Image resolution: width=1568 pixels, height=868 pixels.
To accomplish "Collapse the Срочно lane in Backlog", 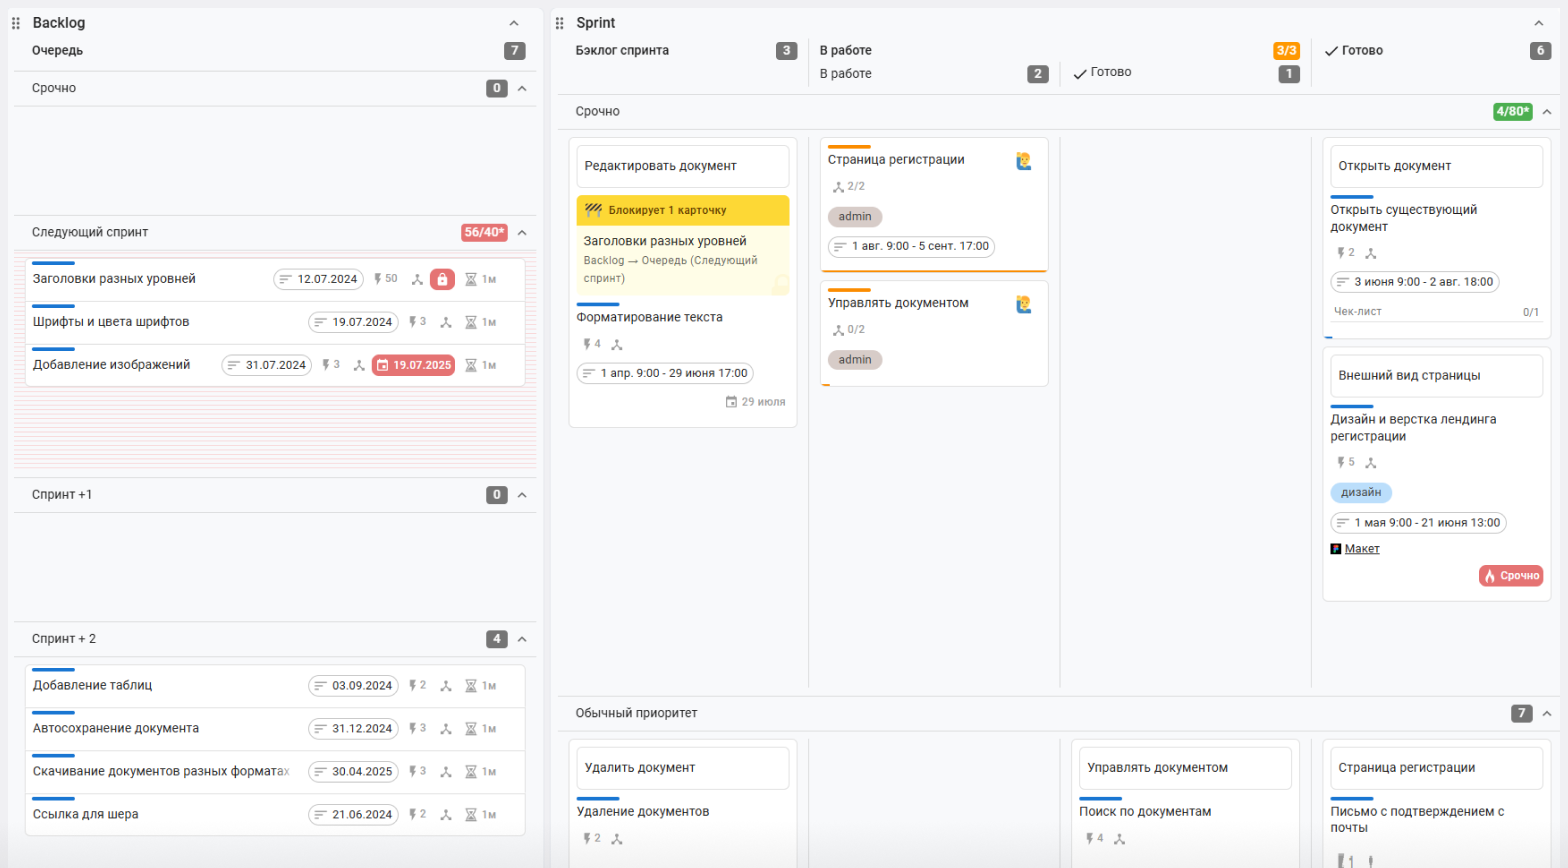I will 522,89.
